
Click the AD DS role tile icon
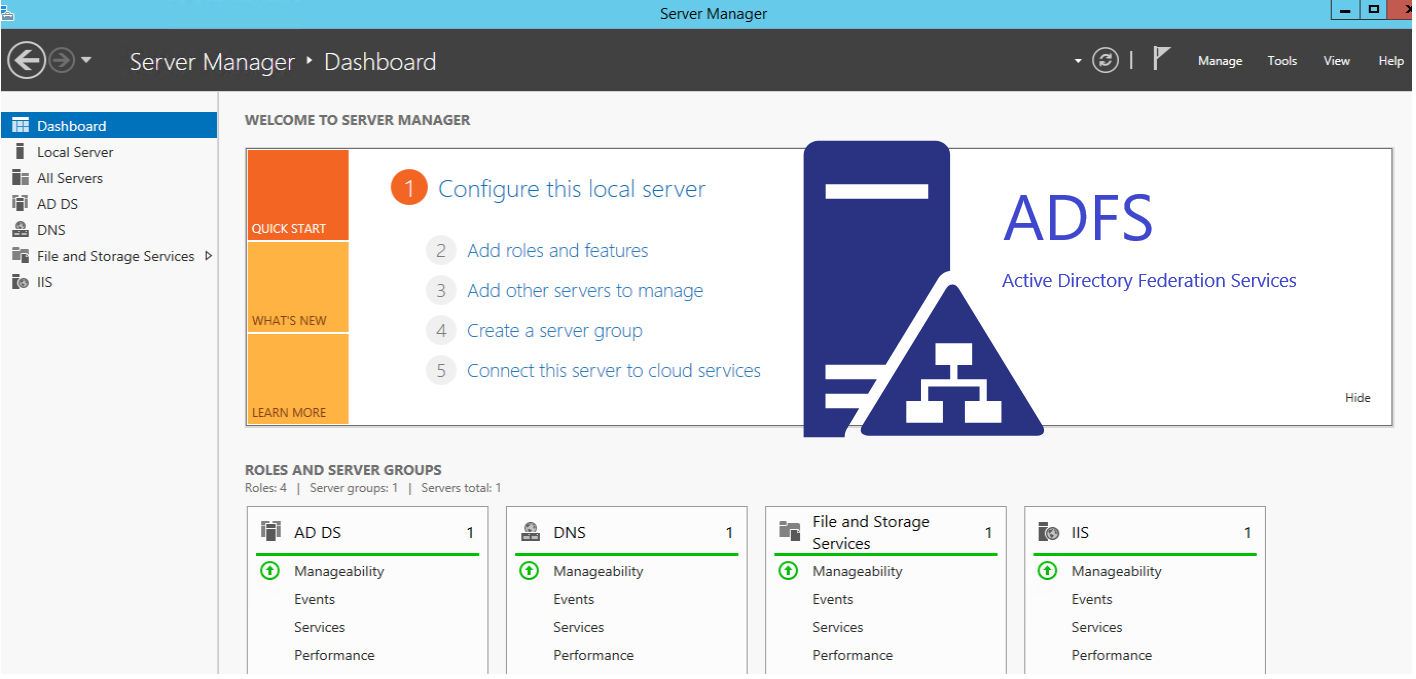(270, 532)
